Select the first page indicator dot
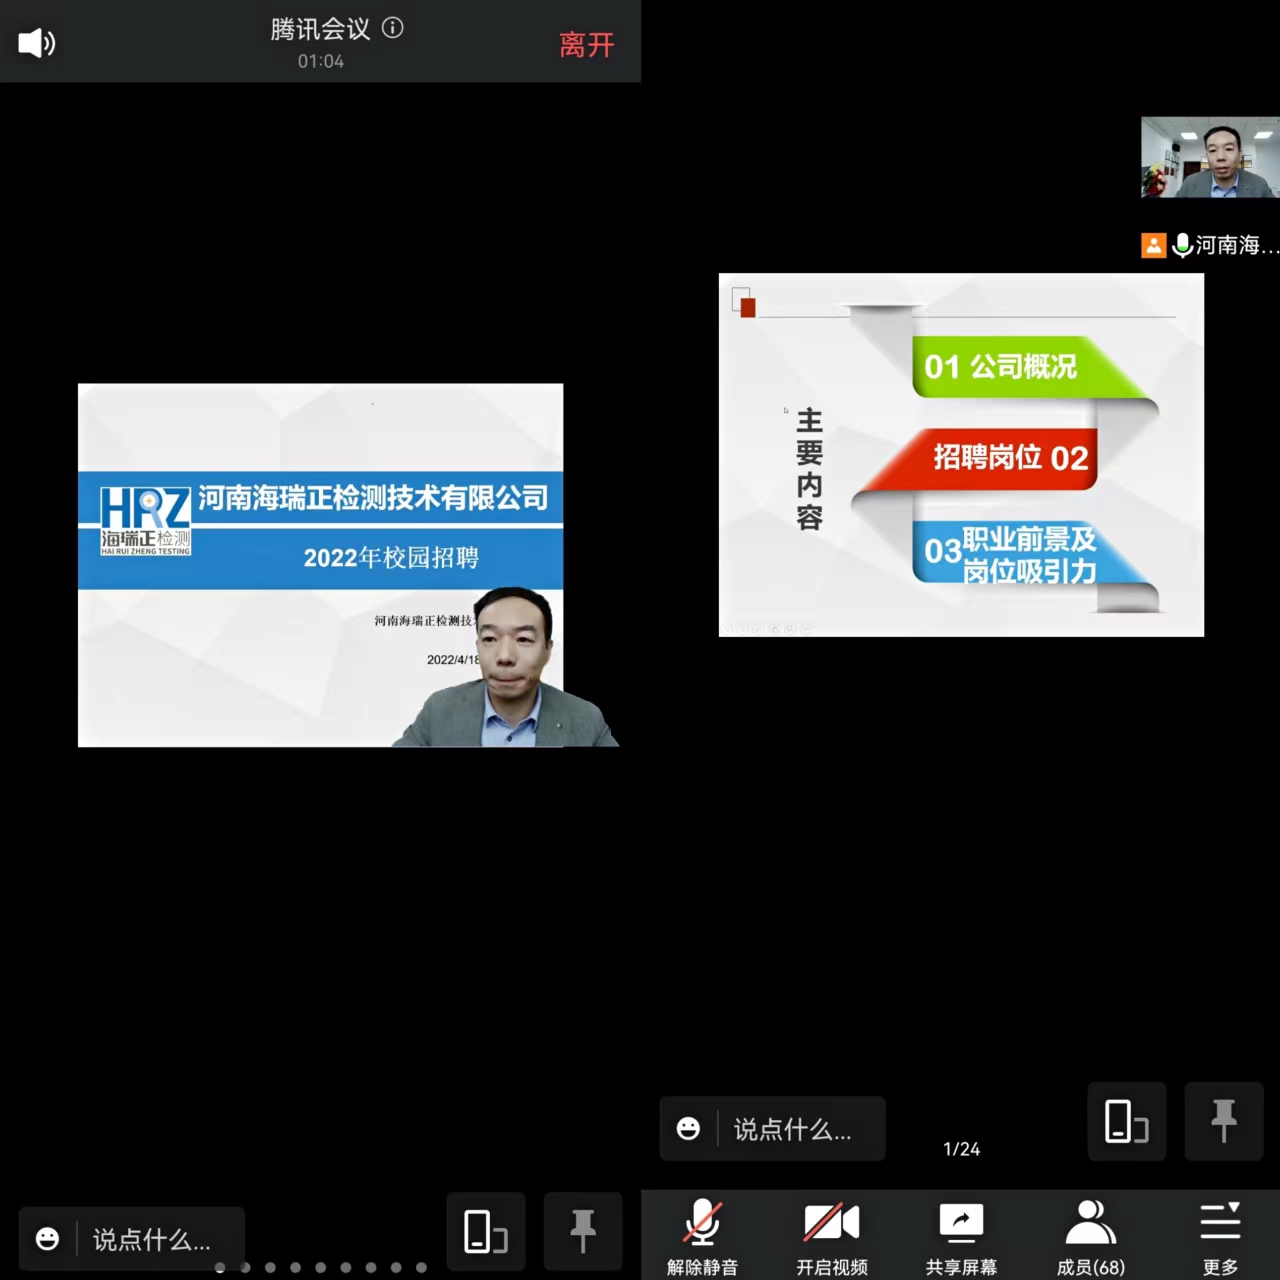This screenshot has width=1280, height=1280. tap(220, 1267)
